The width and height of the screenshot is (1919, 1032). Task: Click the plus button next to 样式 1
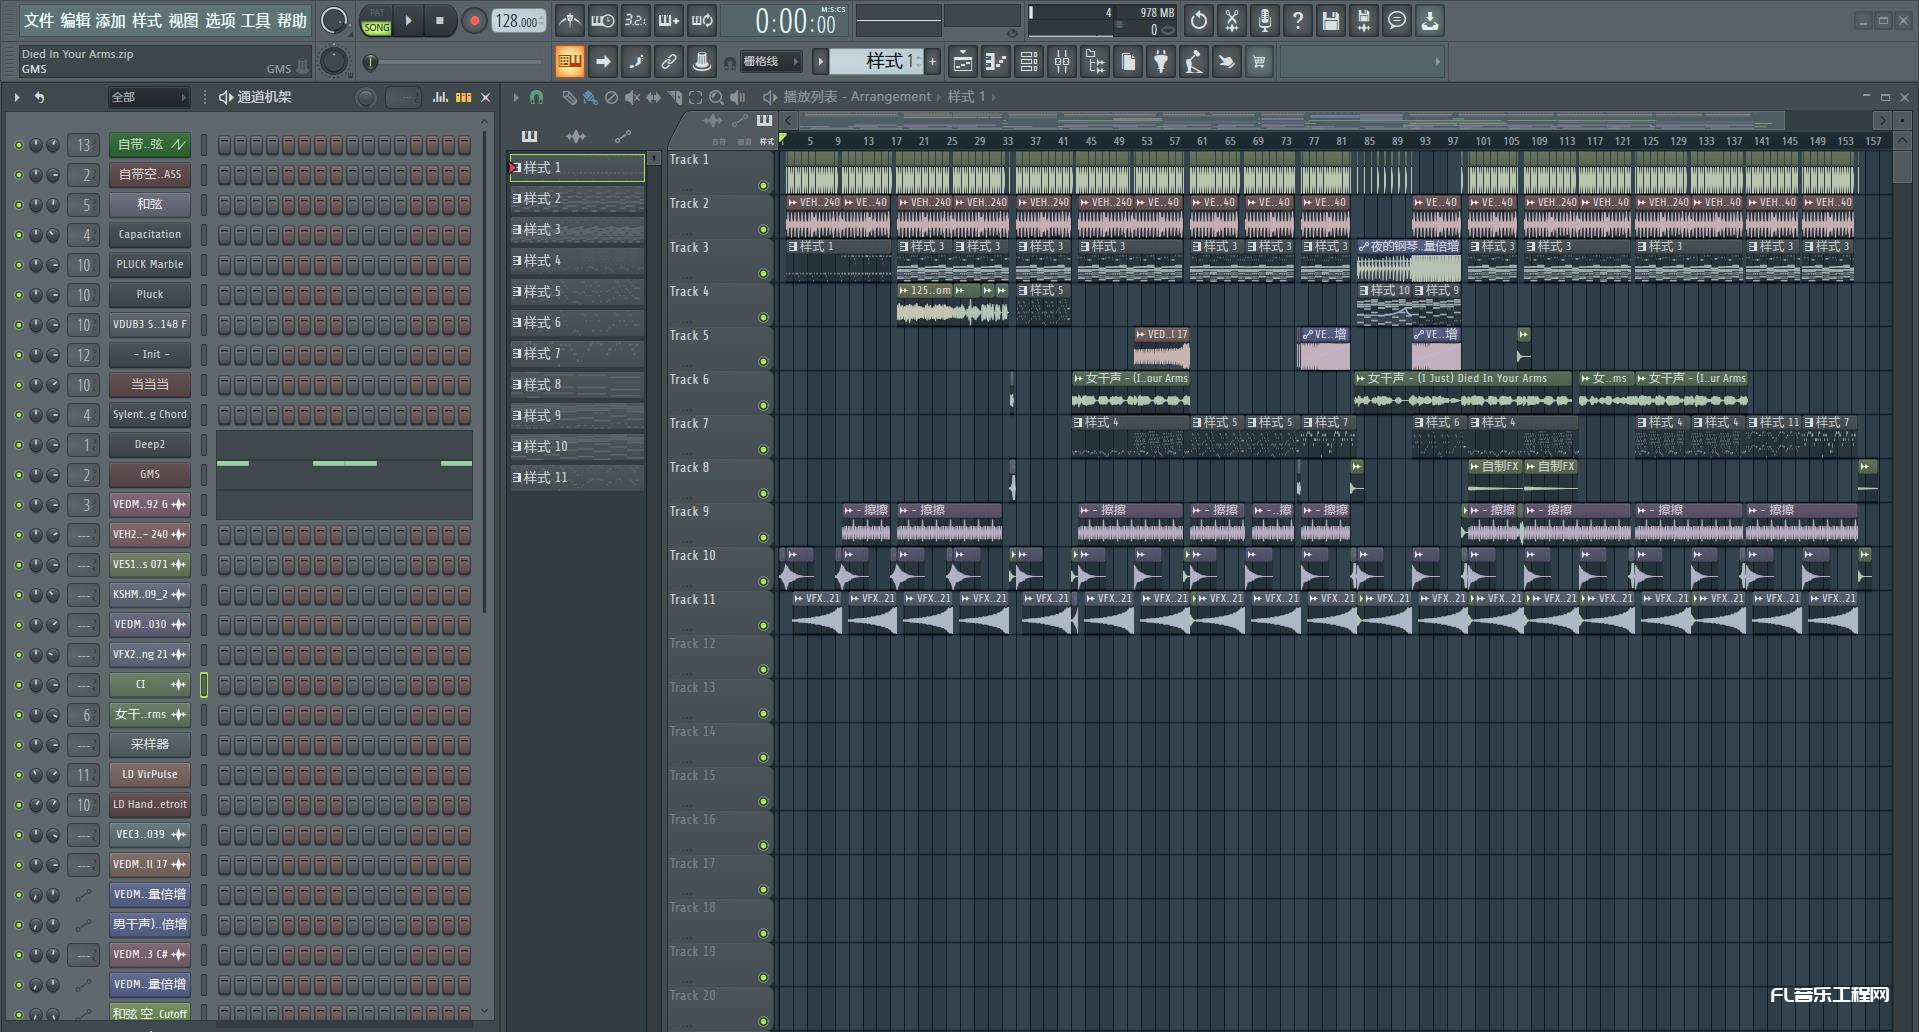coord(932,62)
